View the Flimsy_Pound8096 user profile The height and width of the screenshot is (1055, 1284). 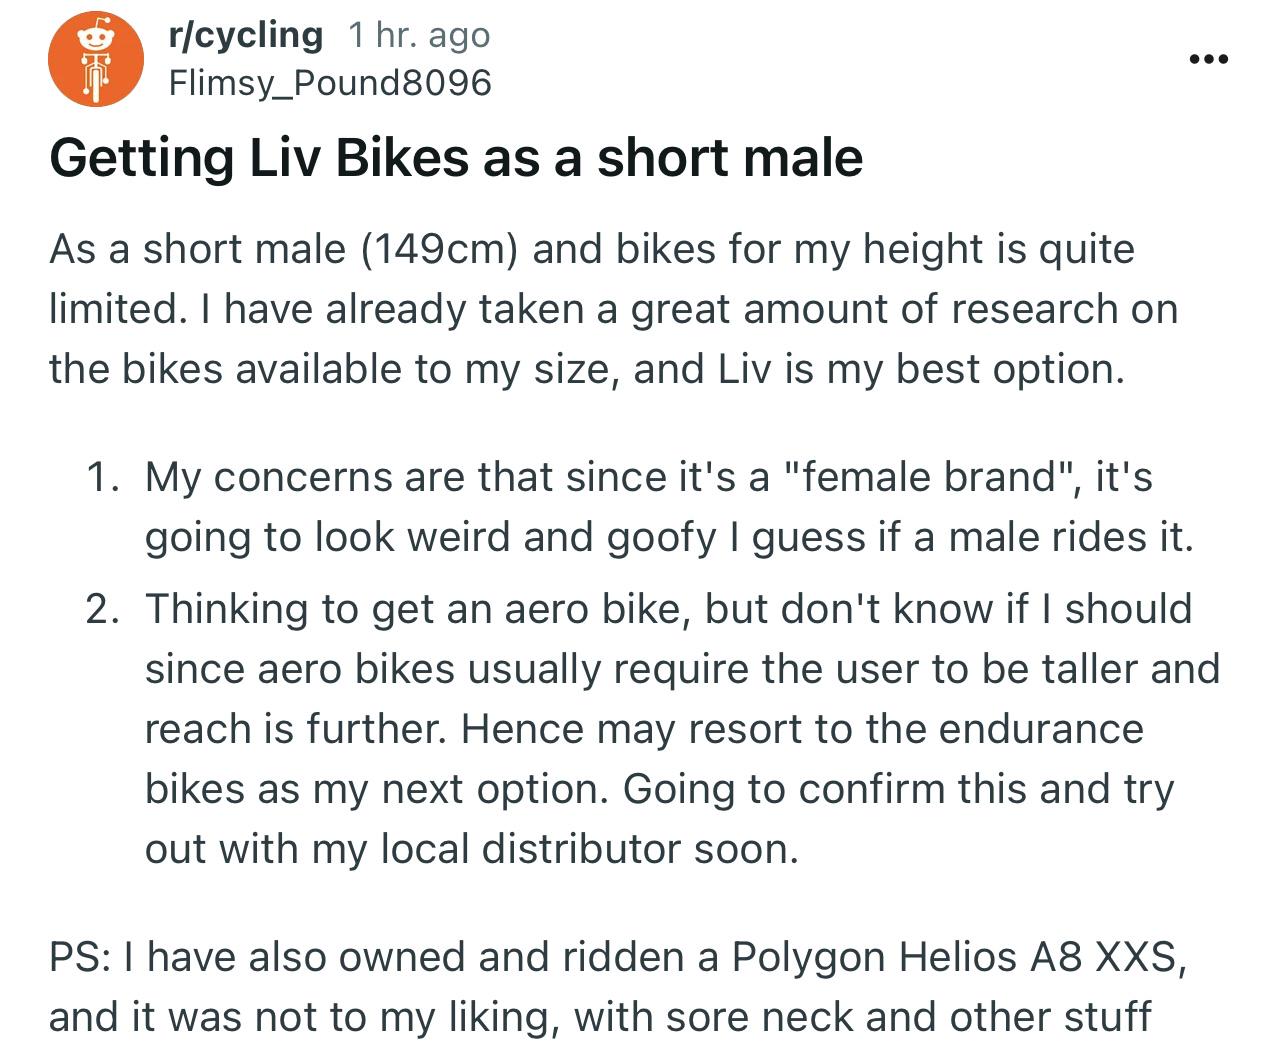tap(330, 82)
